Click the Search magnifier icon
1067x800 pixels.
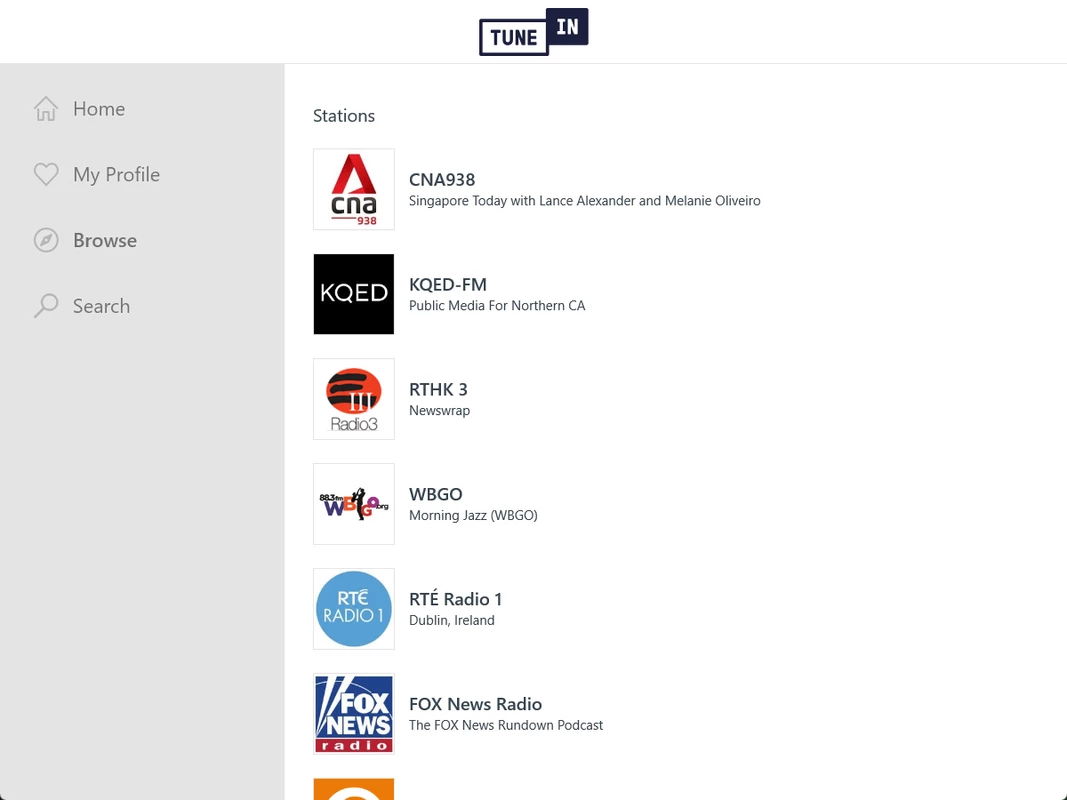46,305
